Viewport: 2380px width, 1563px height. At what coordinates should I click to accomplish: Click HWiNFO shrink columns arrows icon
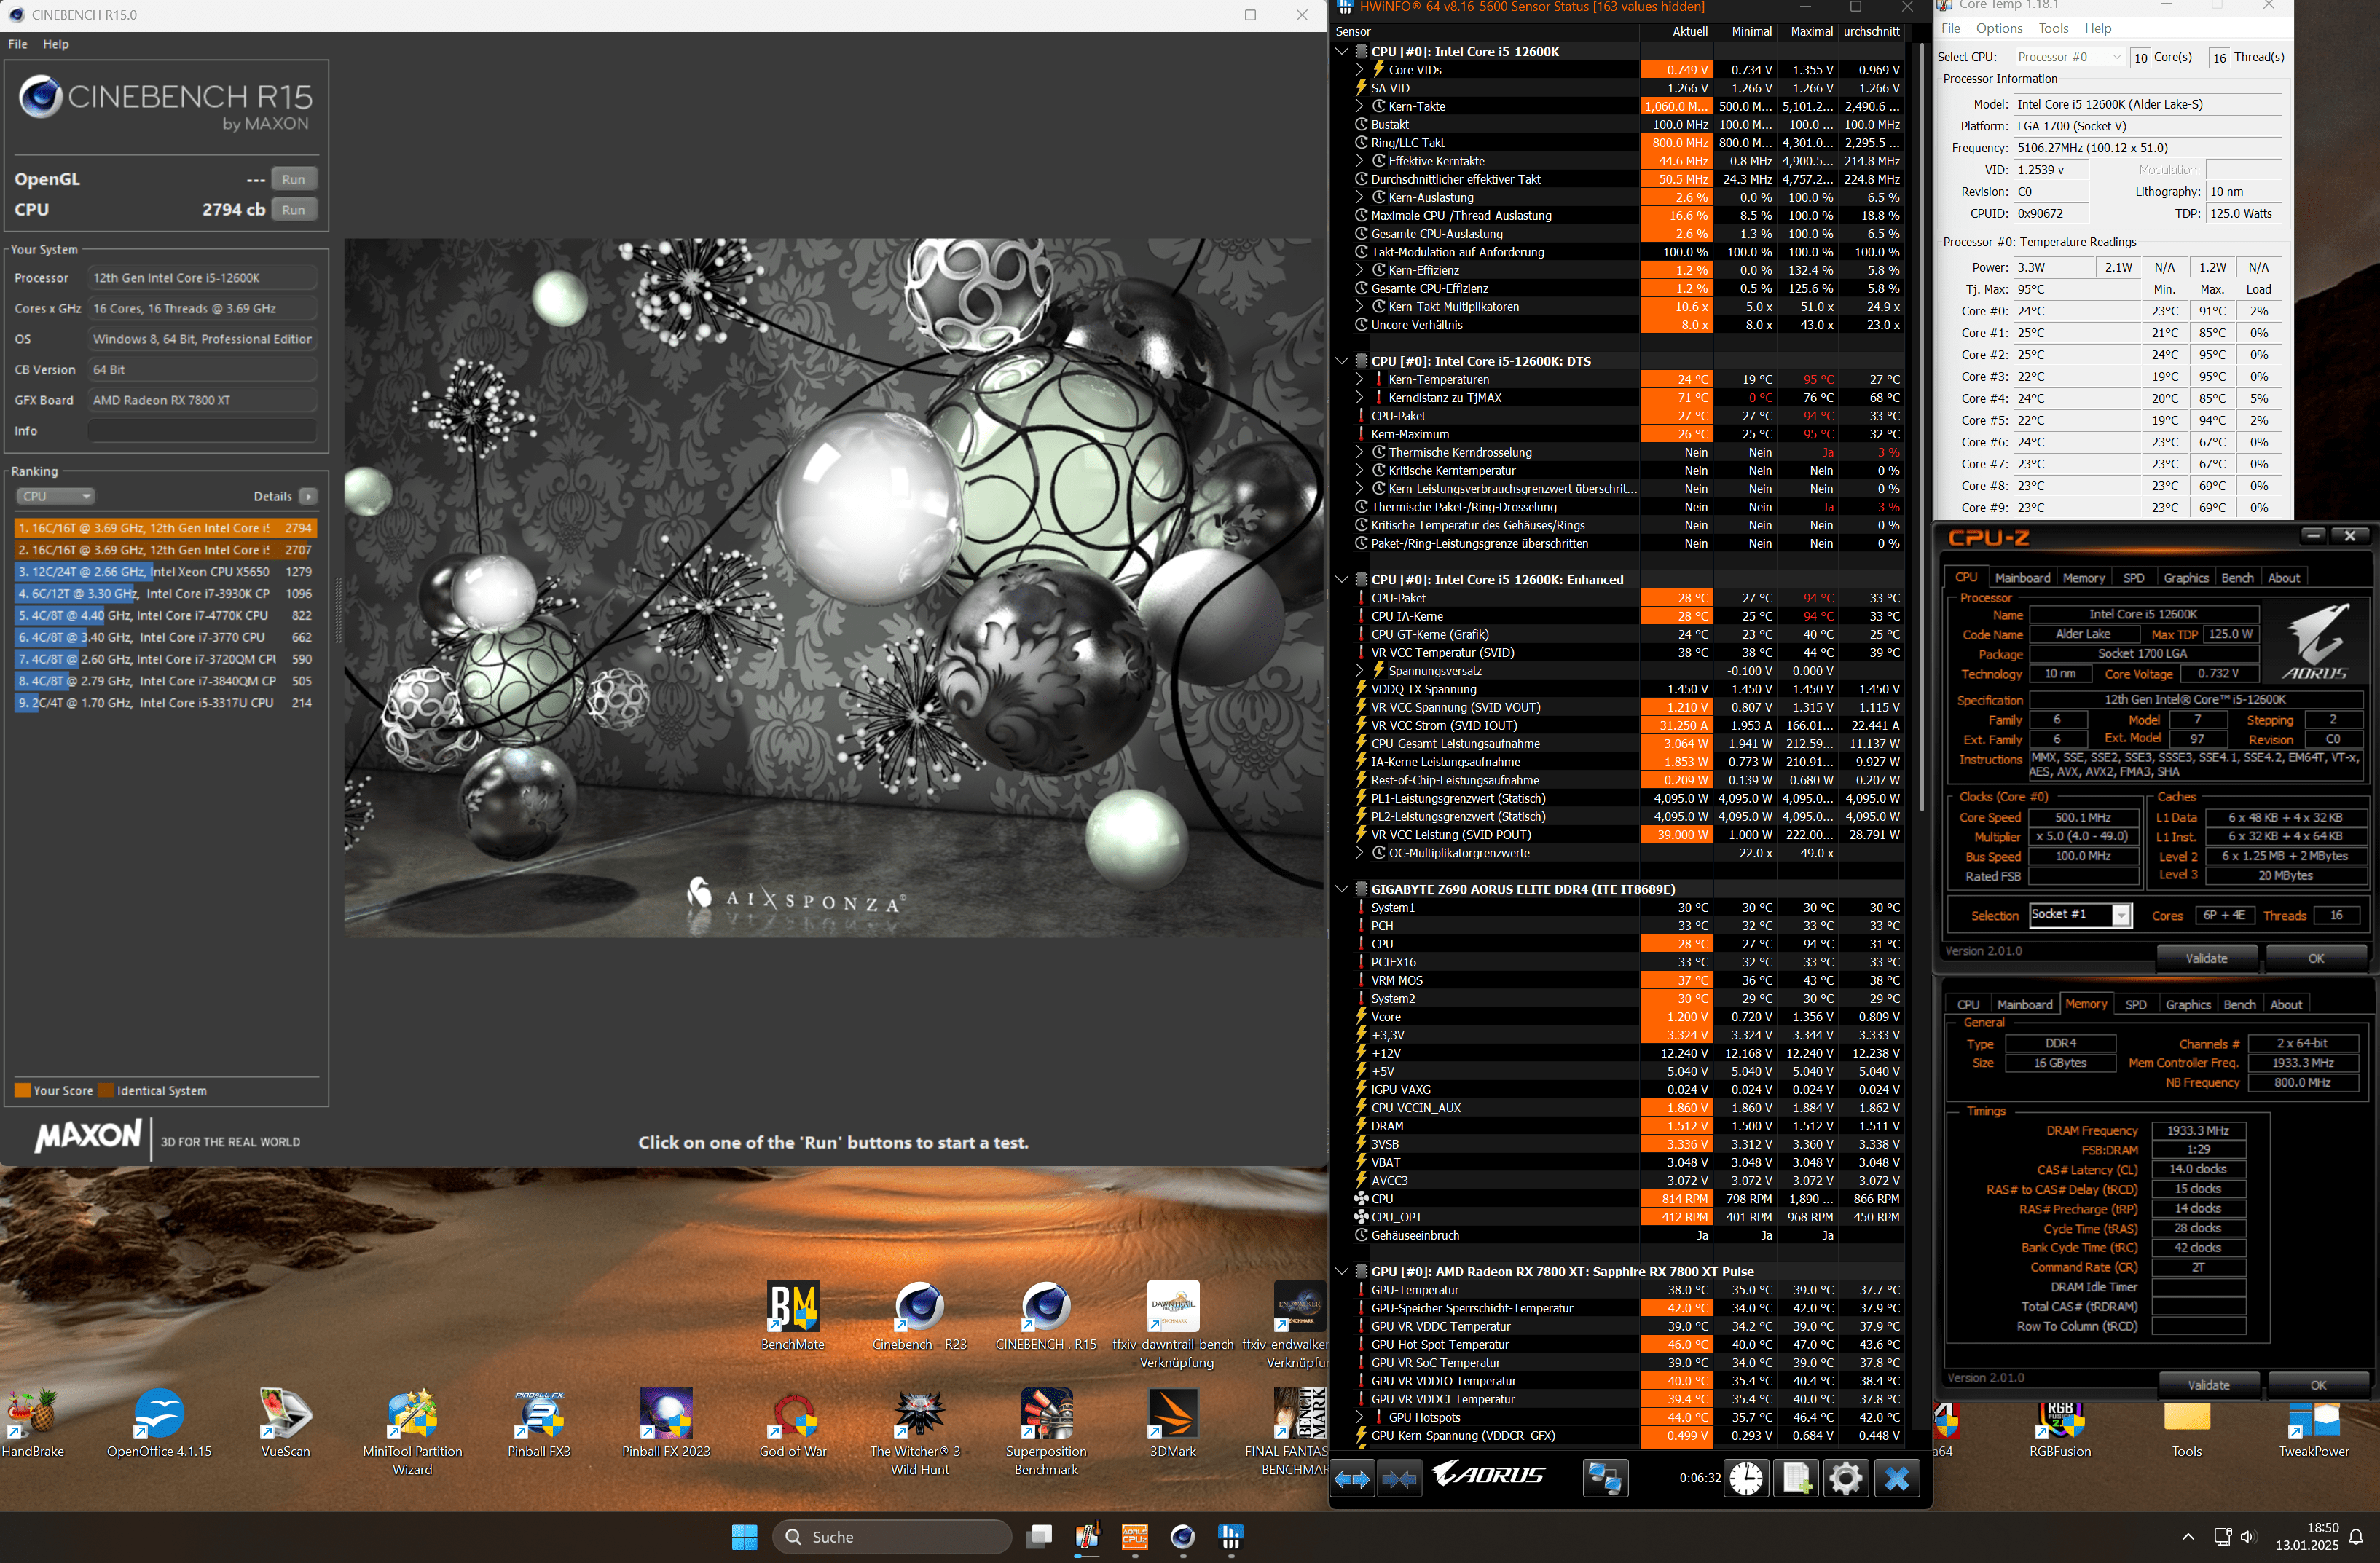point(1399,1478)
